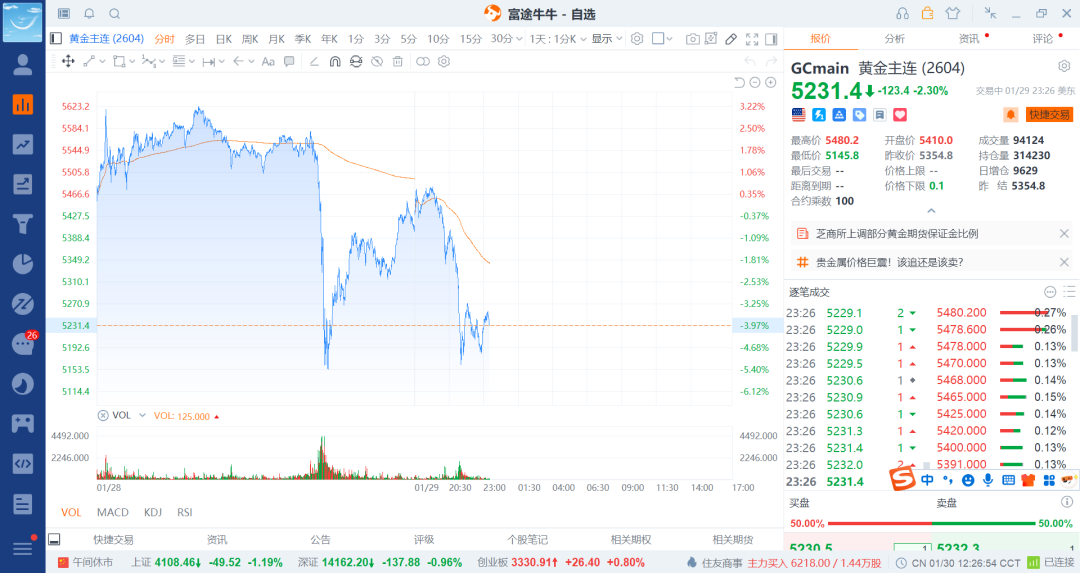Open chart settings gear in timeframe bar
The width and height of the screenshot is (1080, 573).
[x=637, y=39]
